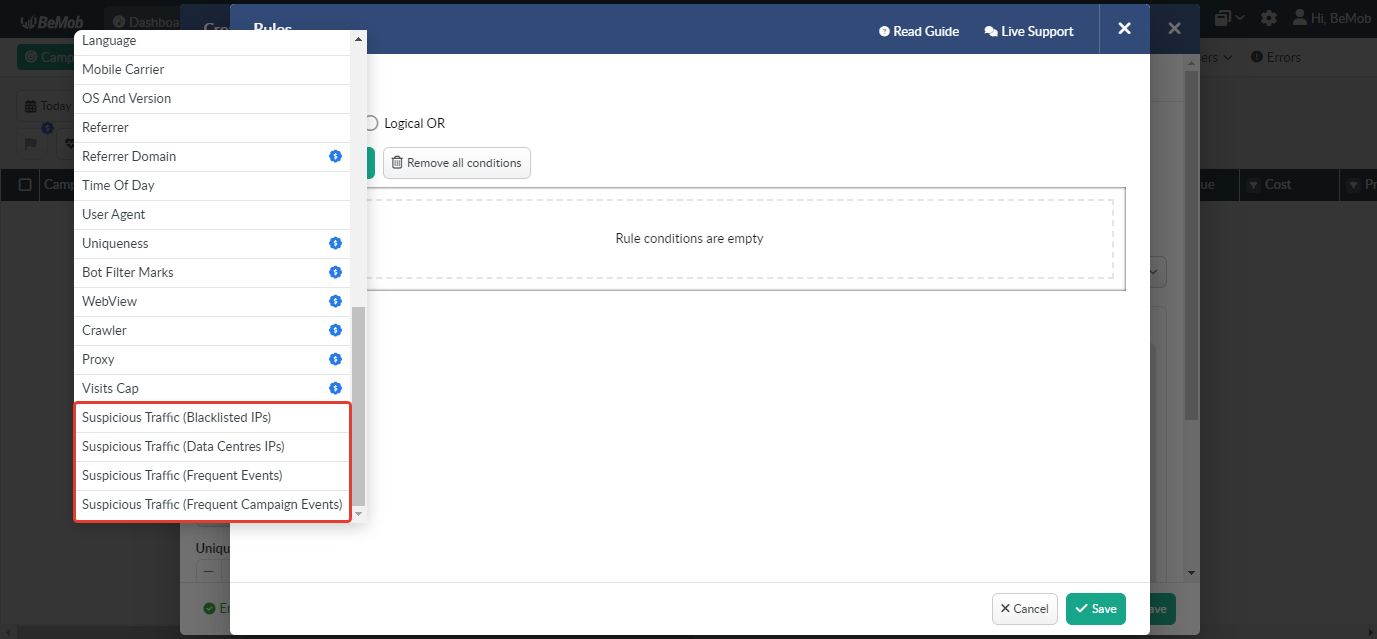The image size is (1377, 639).
Task: Pick Suspicious Traffic (Frequent Campaign Events)
Action: click(212, 505)
